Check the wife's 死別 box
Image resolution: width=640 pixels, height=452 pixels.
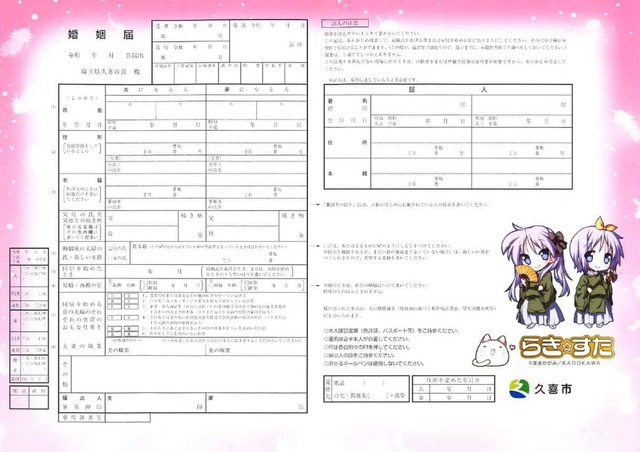[246, 282]
